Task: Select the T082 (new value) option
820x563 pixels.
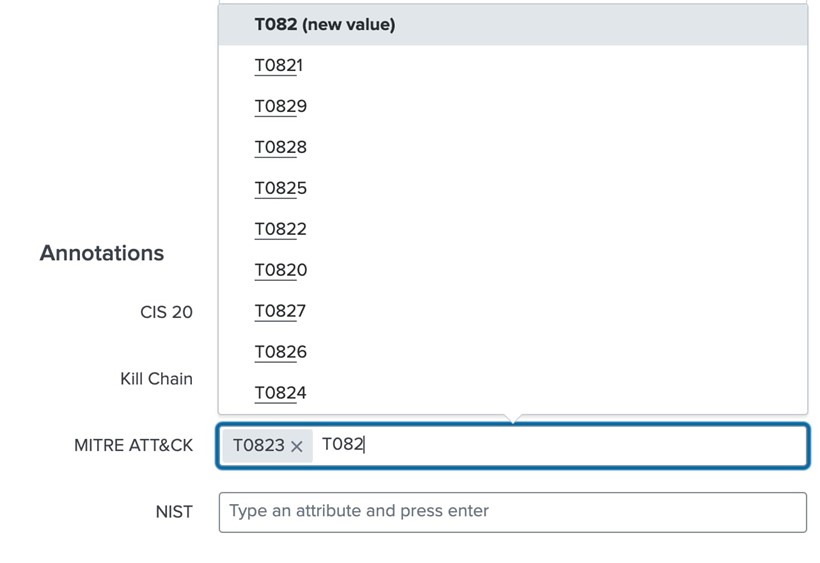Action: tap(324, 25)
